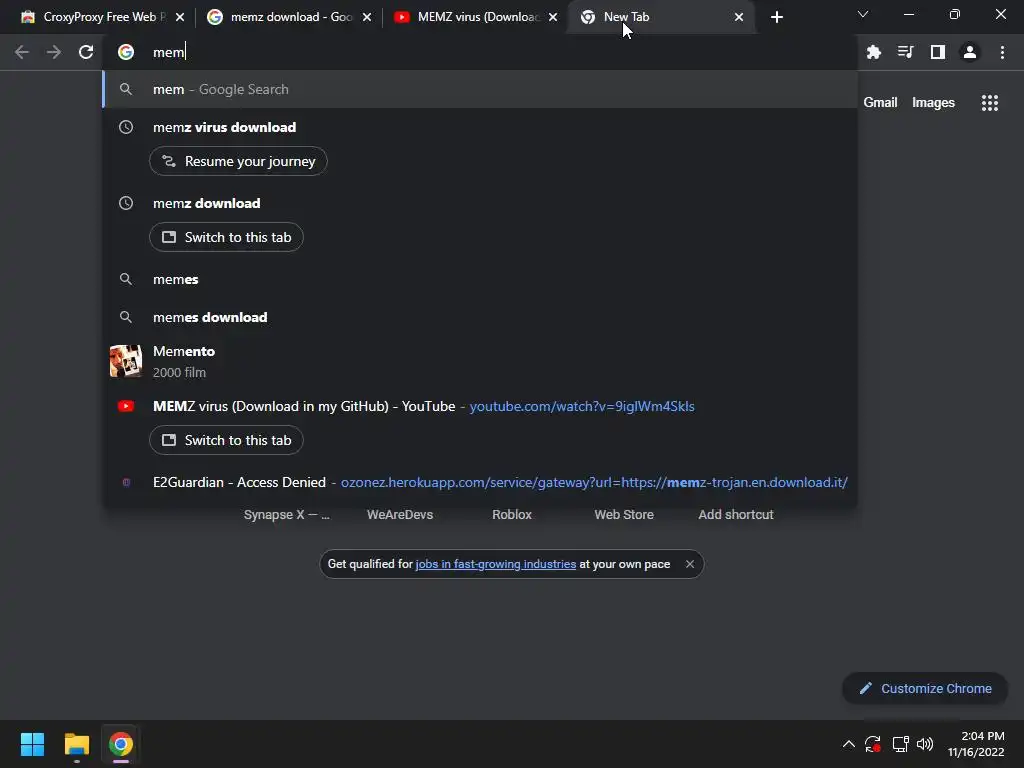Viewport: 1024px width, 768px height.
Task: Select 'memz download' history suggestion
Action: coord(480,203)
